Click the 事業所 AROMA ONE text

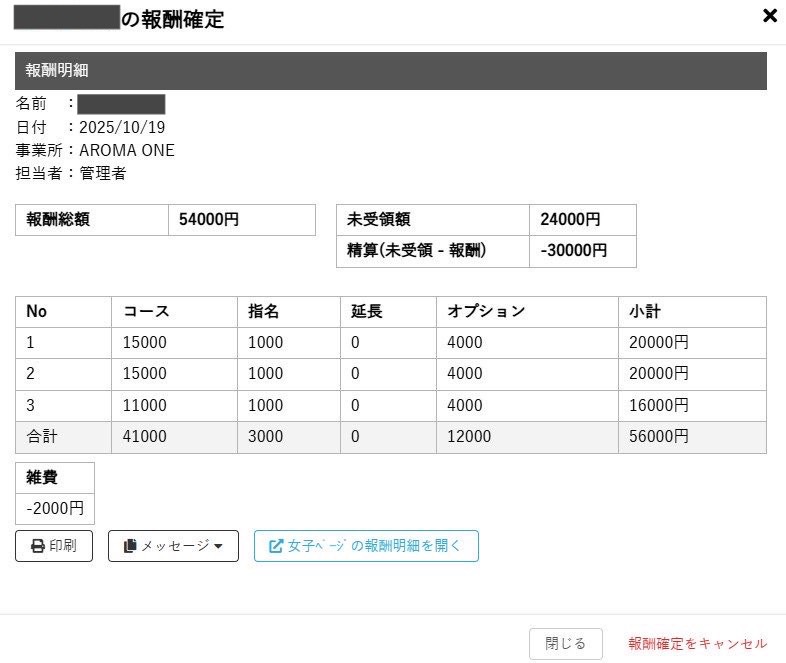click(126, 150)
